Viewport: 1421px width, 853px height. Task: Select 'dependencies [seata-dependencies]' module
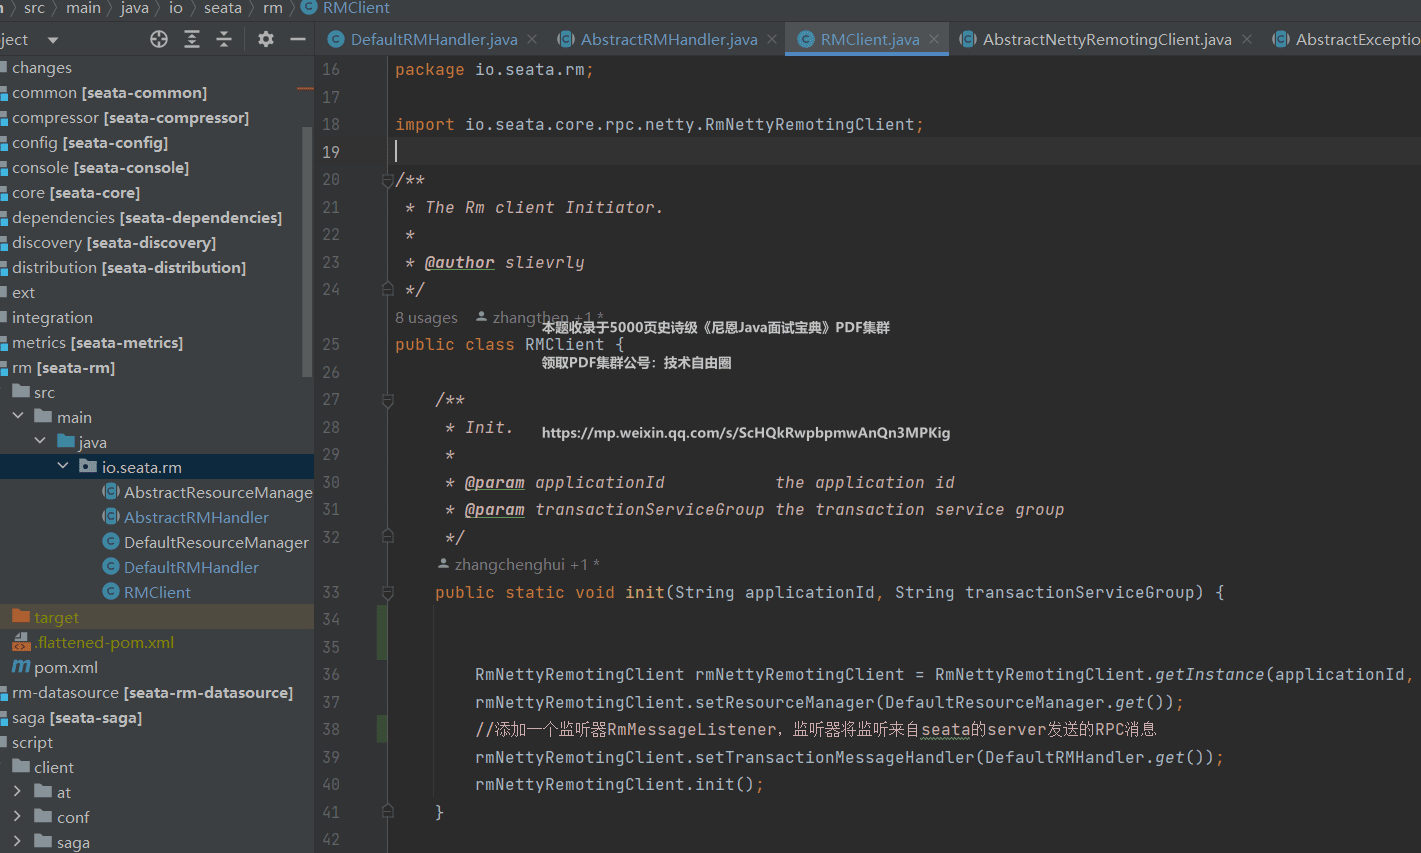pyautogui.click(x=147, y=217)
